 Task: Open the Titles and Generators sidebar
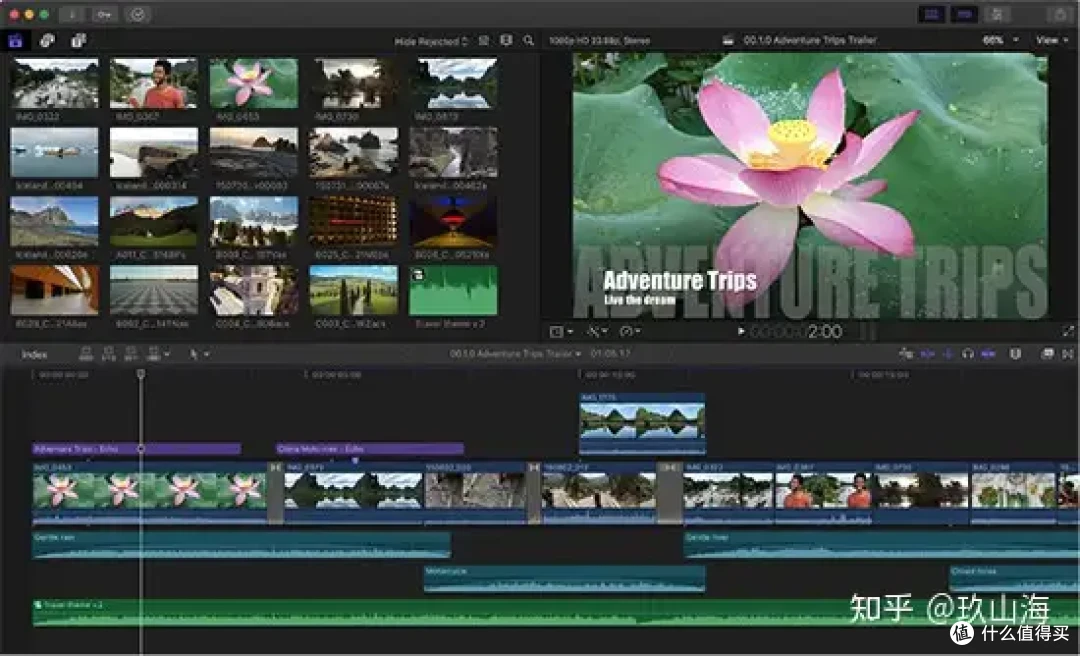[x=78, y=41]
